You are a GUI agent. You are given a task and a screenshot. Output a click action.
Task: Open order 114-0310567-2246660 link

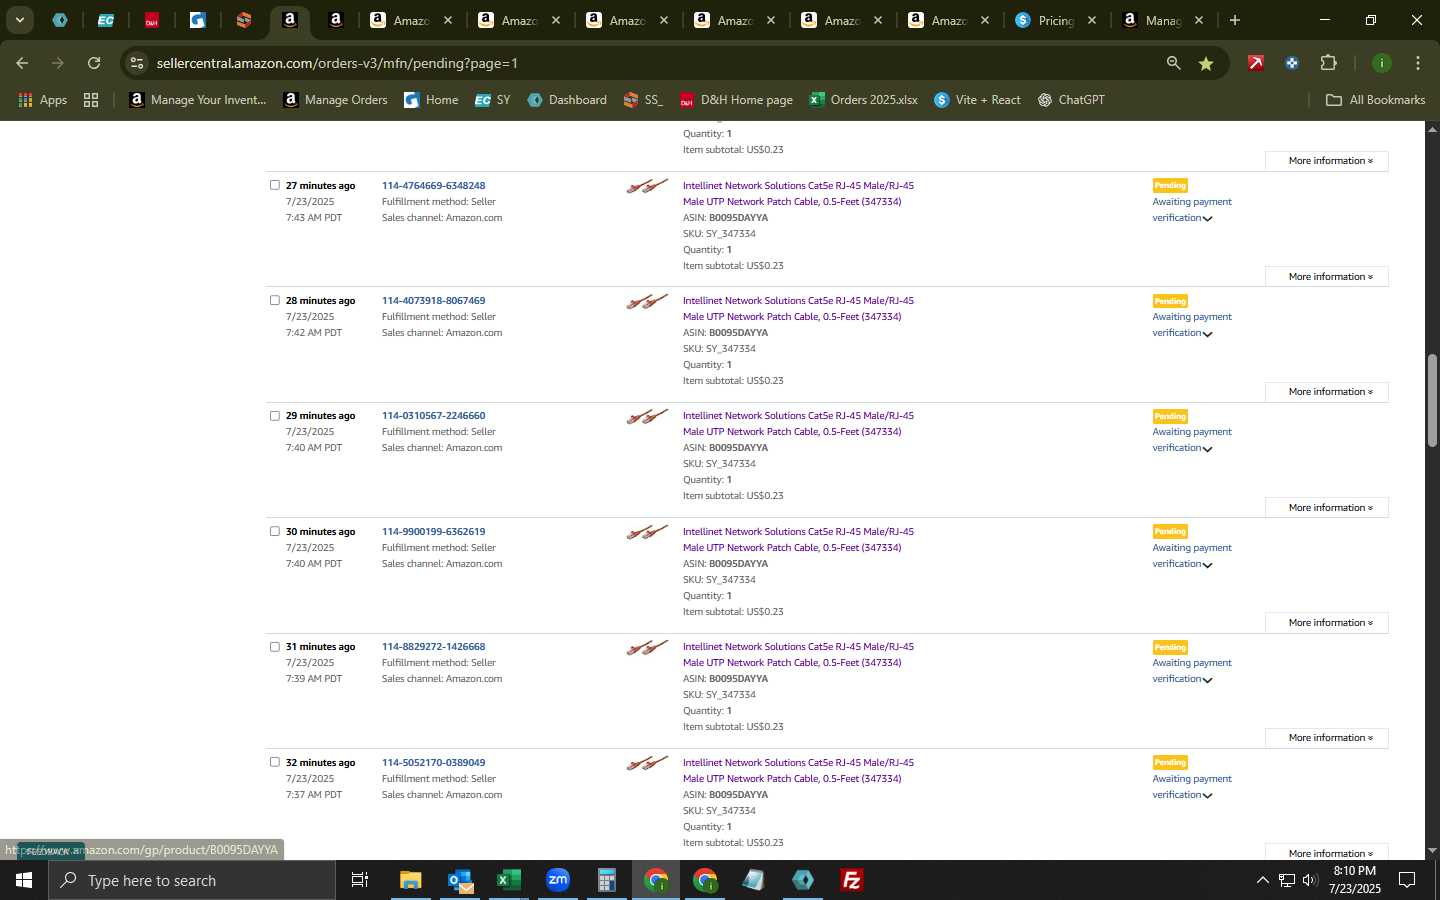click(x=433, y=416)
